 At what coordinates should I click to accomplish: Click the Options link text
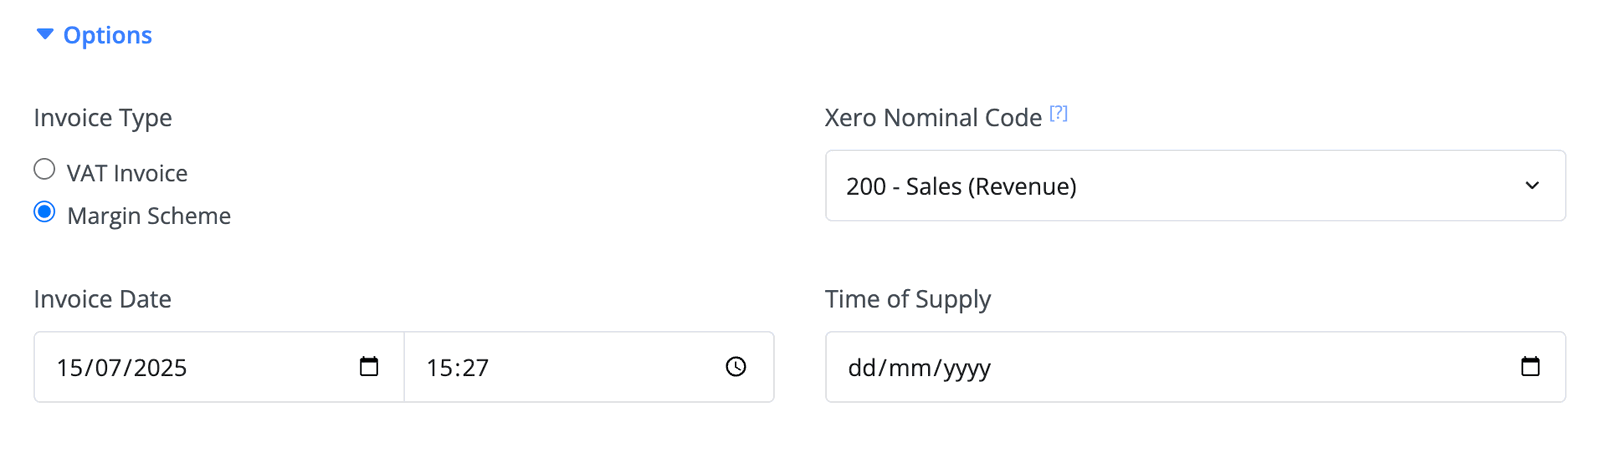point(108,35)
